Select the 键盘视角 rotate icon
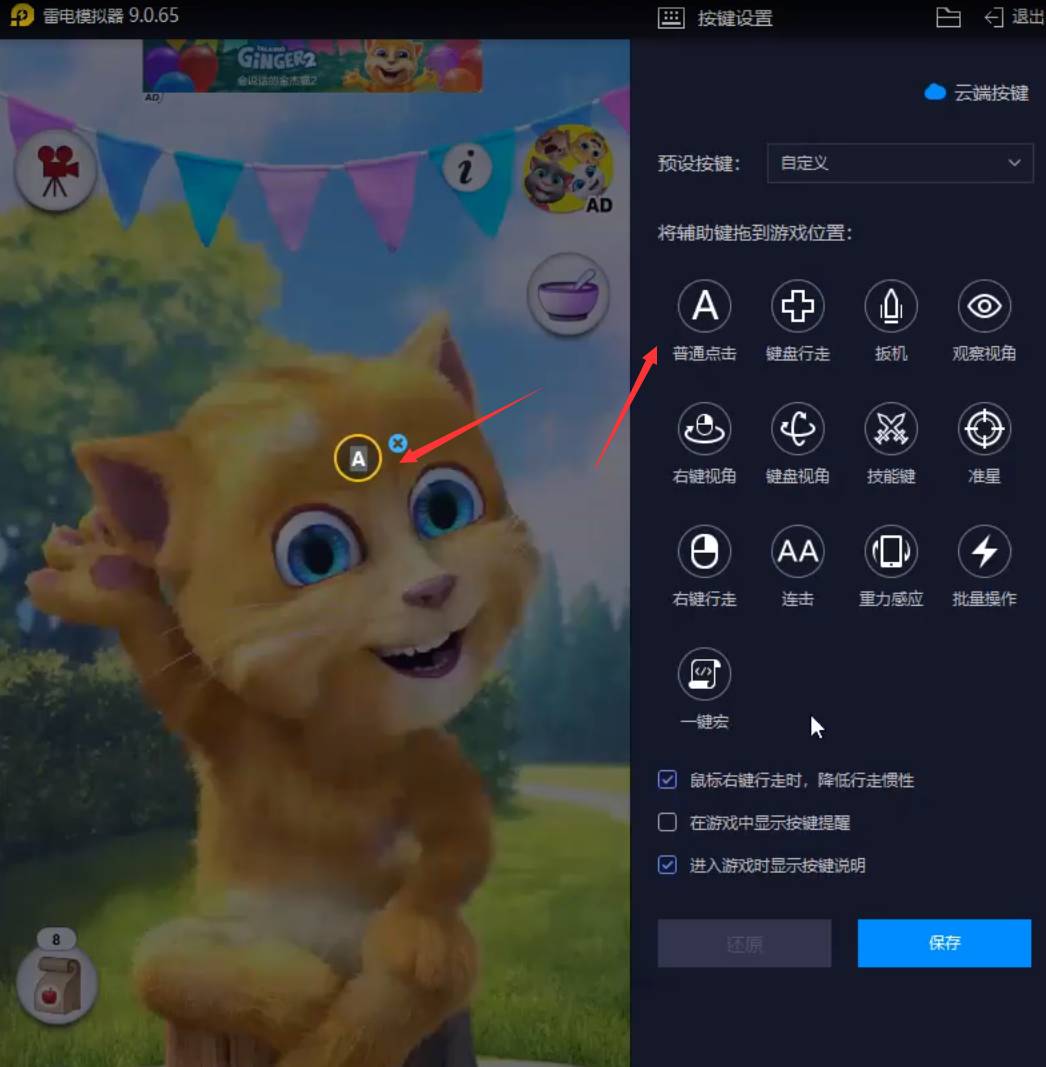This screenshot has height=1067, width=1046. click(798, 429)
